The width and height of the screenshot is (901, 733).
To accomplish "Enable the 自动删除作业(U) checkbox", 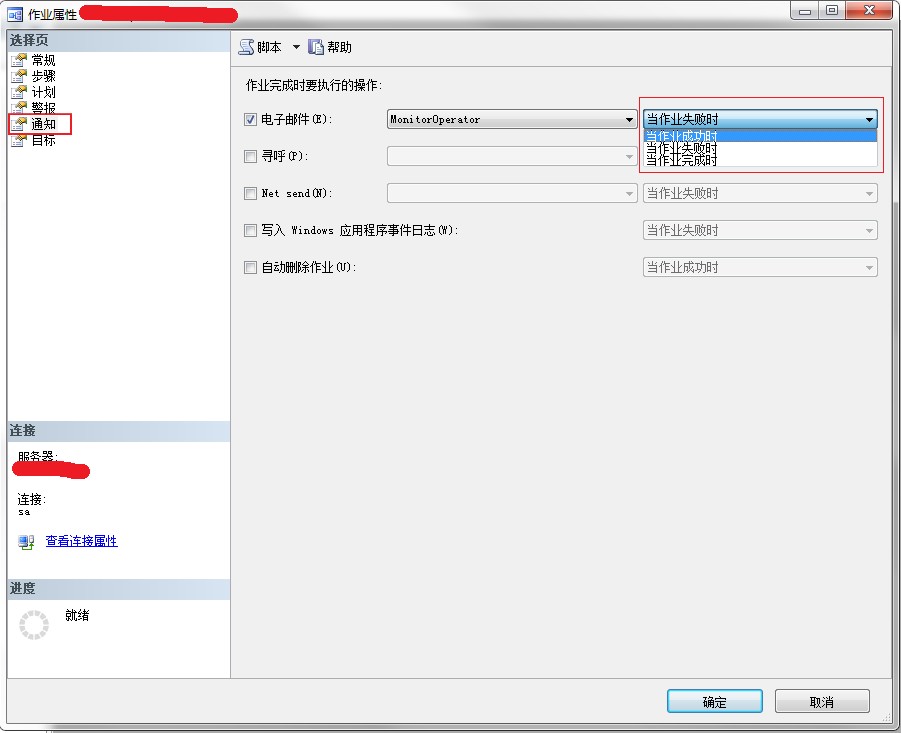I will pos(250,267).
